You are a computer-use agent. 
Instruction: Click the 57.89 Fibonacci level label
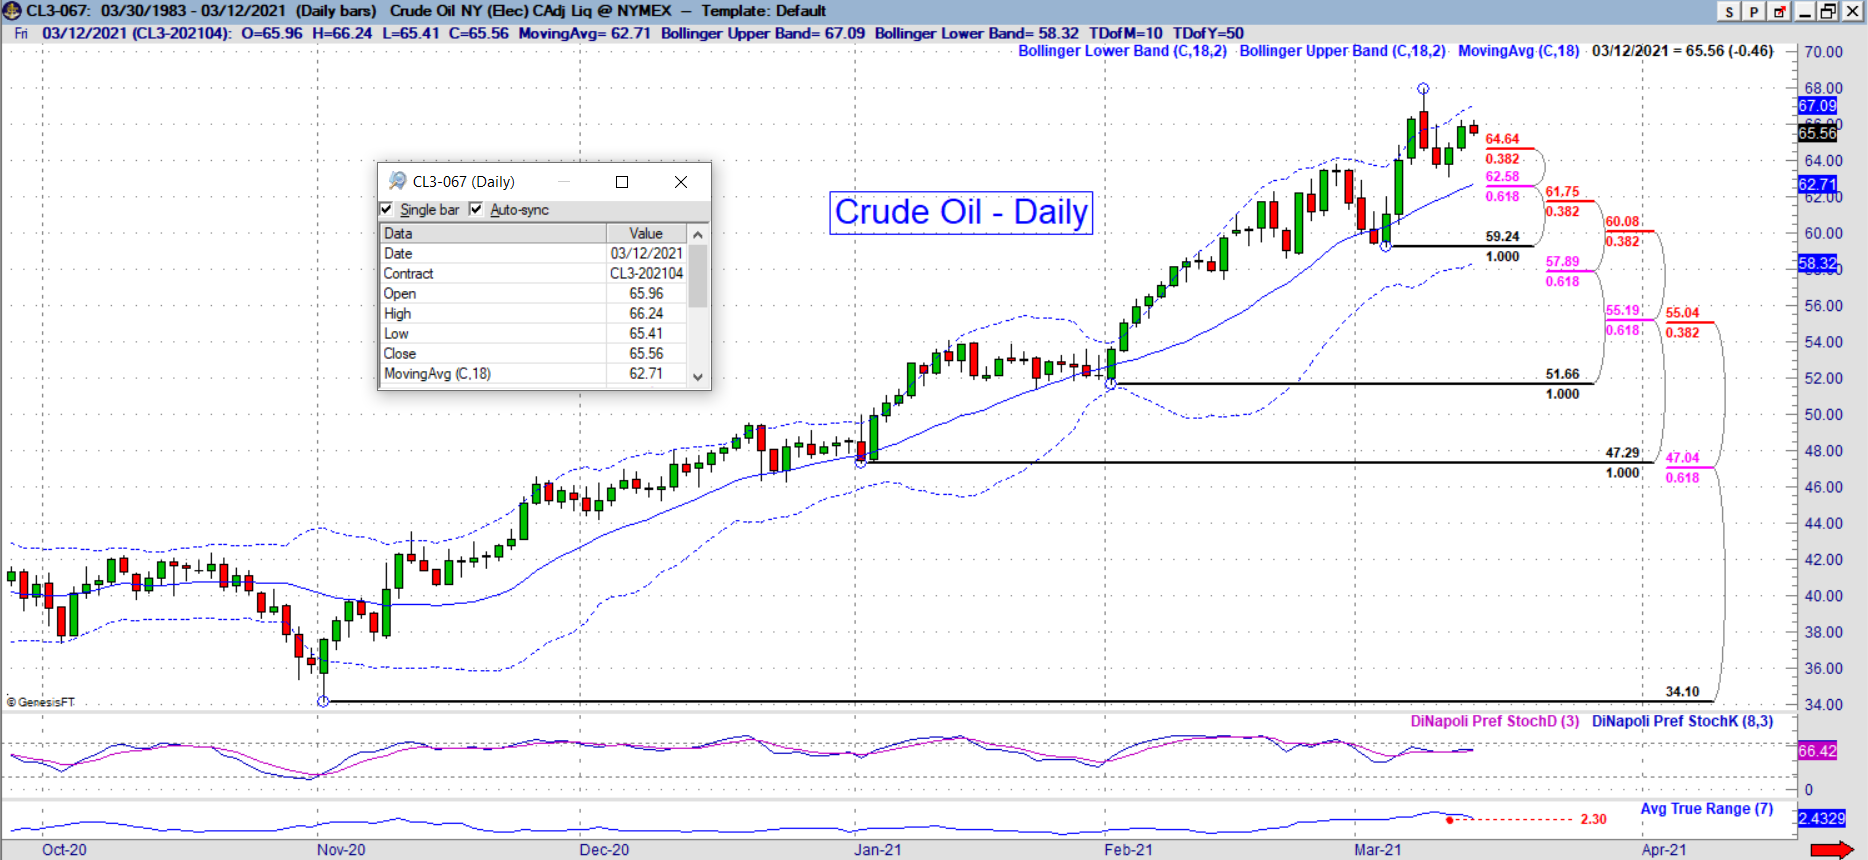1562,262
